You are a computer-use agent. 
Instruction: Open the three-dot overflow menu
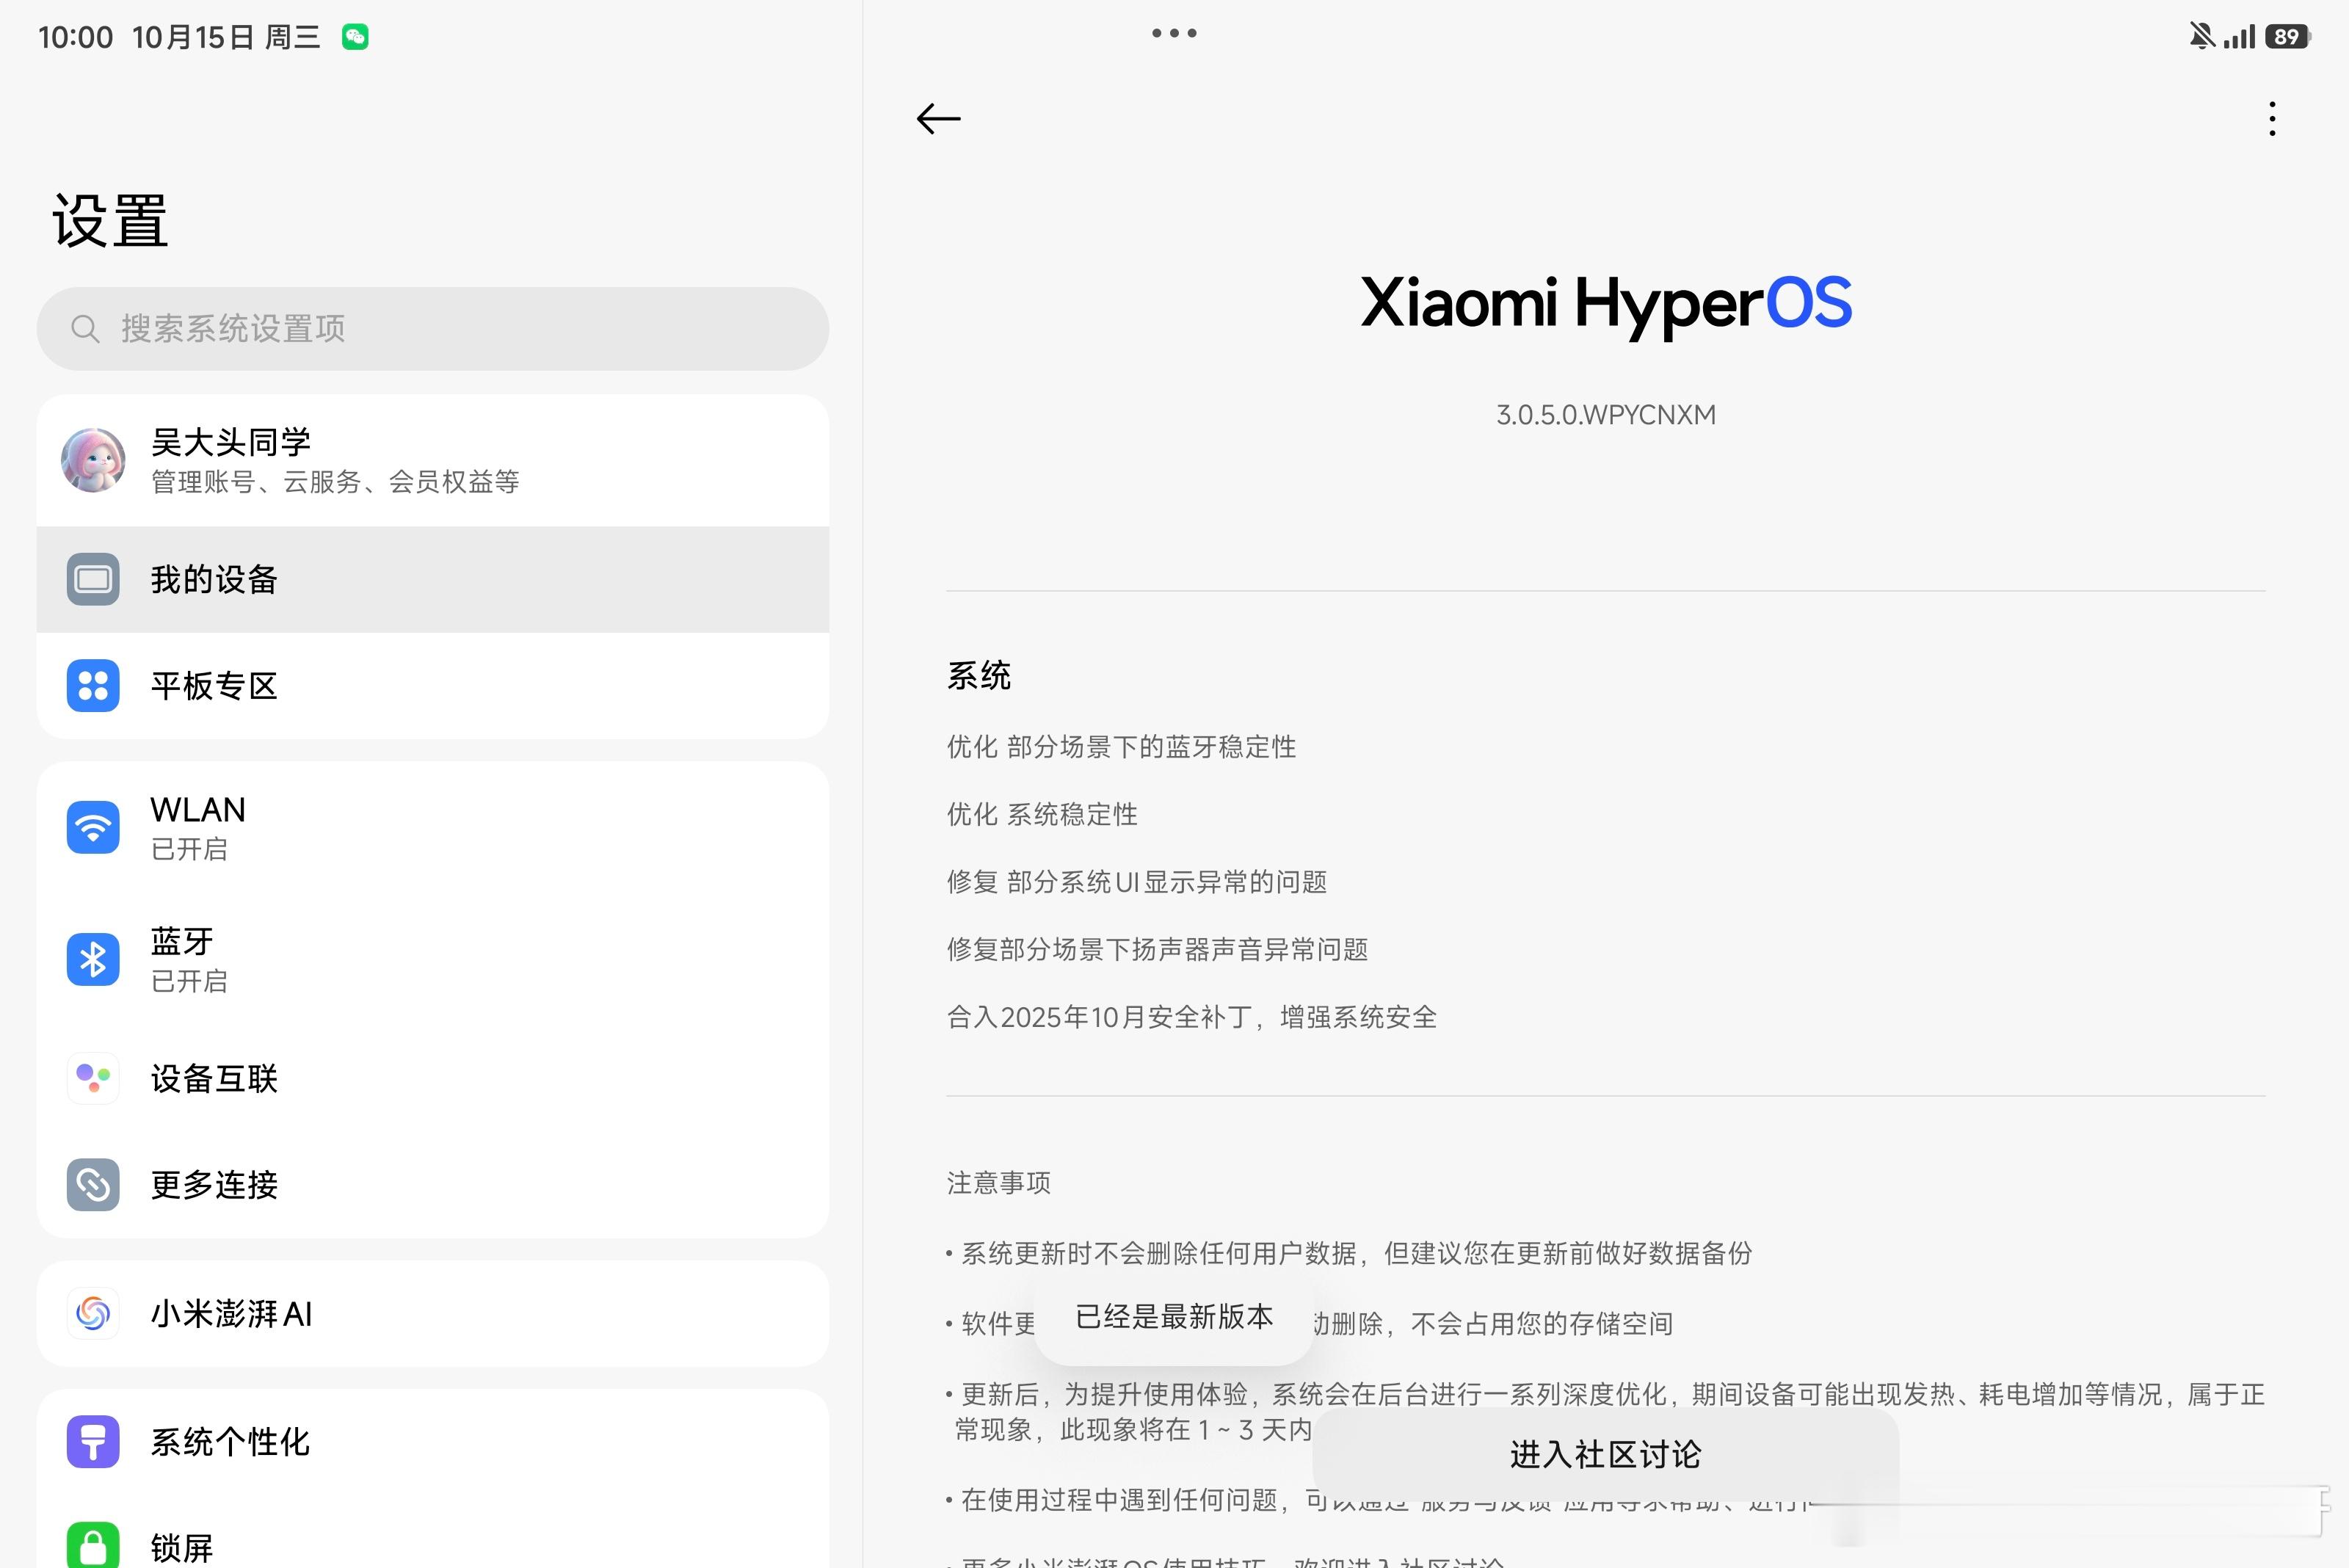(2272, 119)
